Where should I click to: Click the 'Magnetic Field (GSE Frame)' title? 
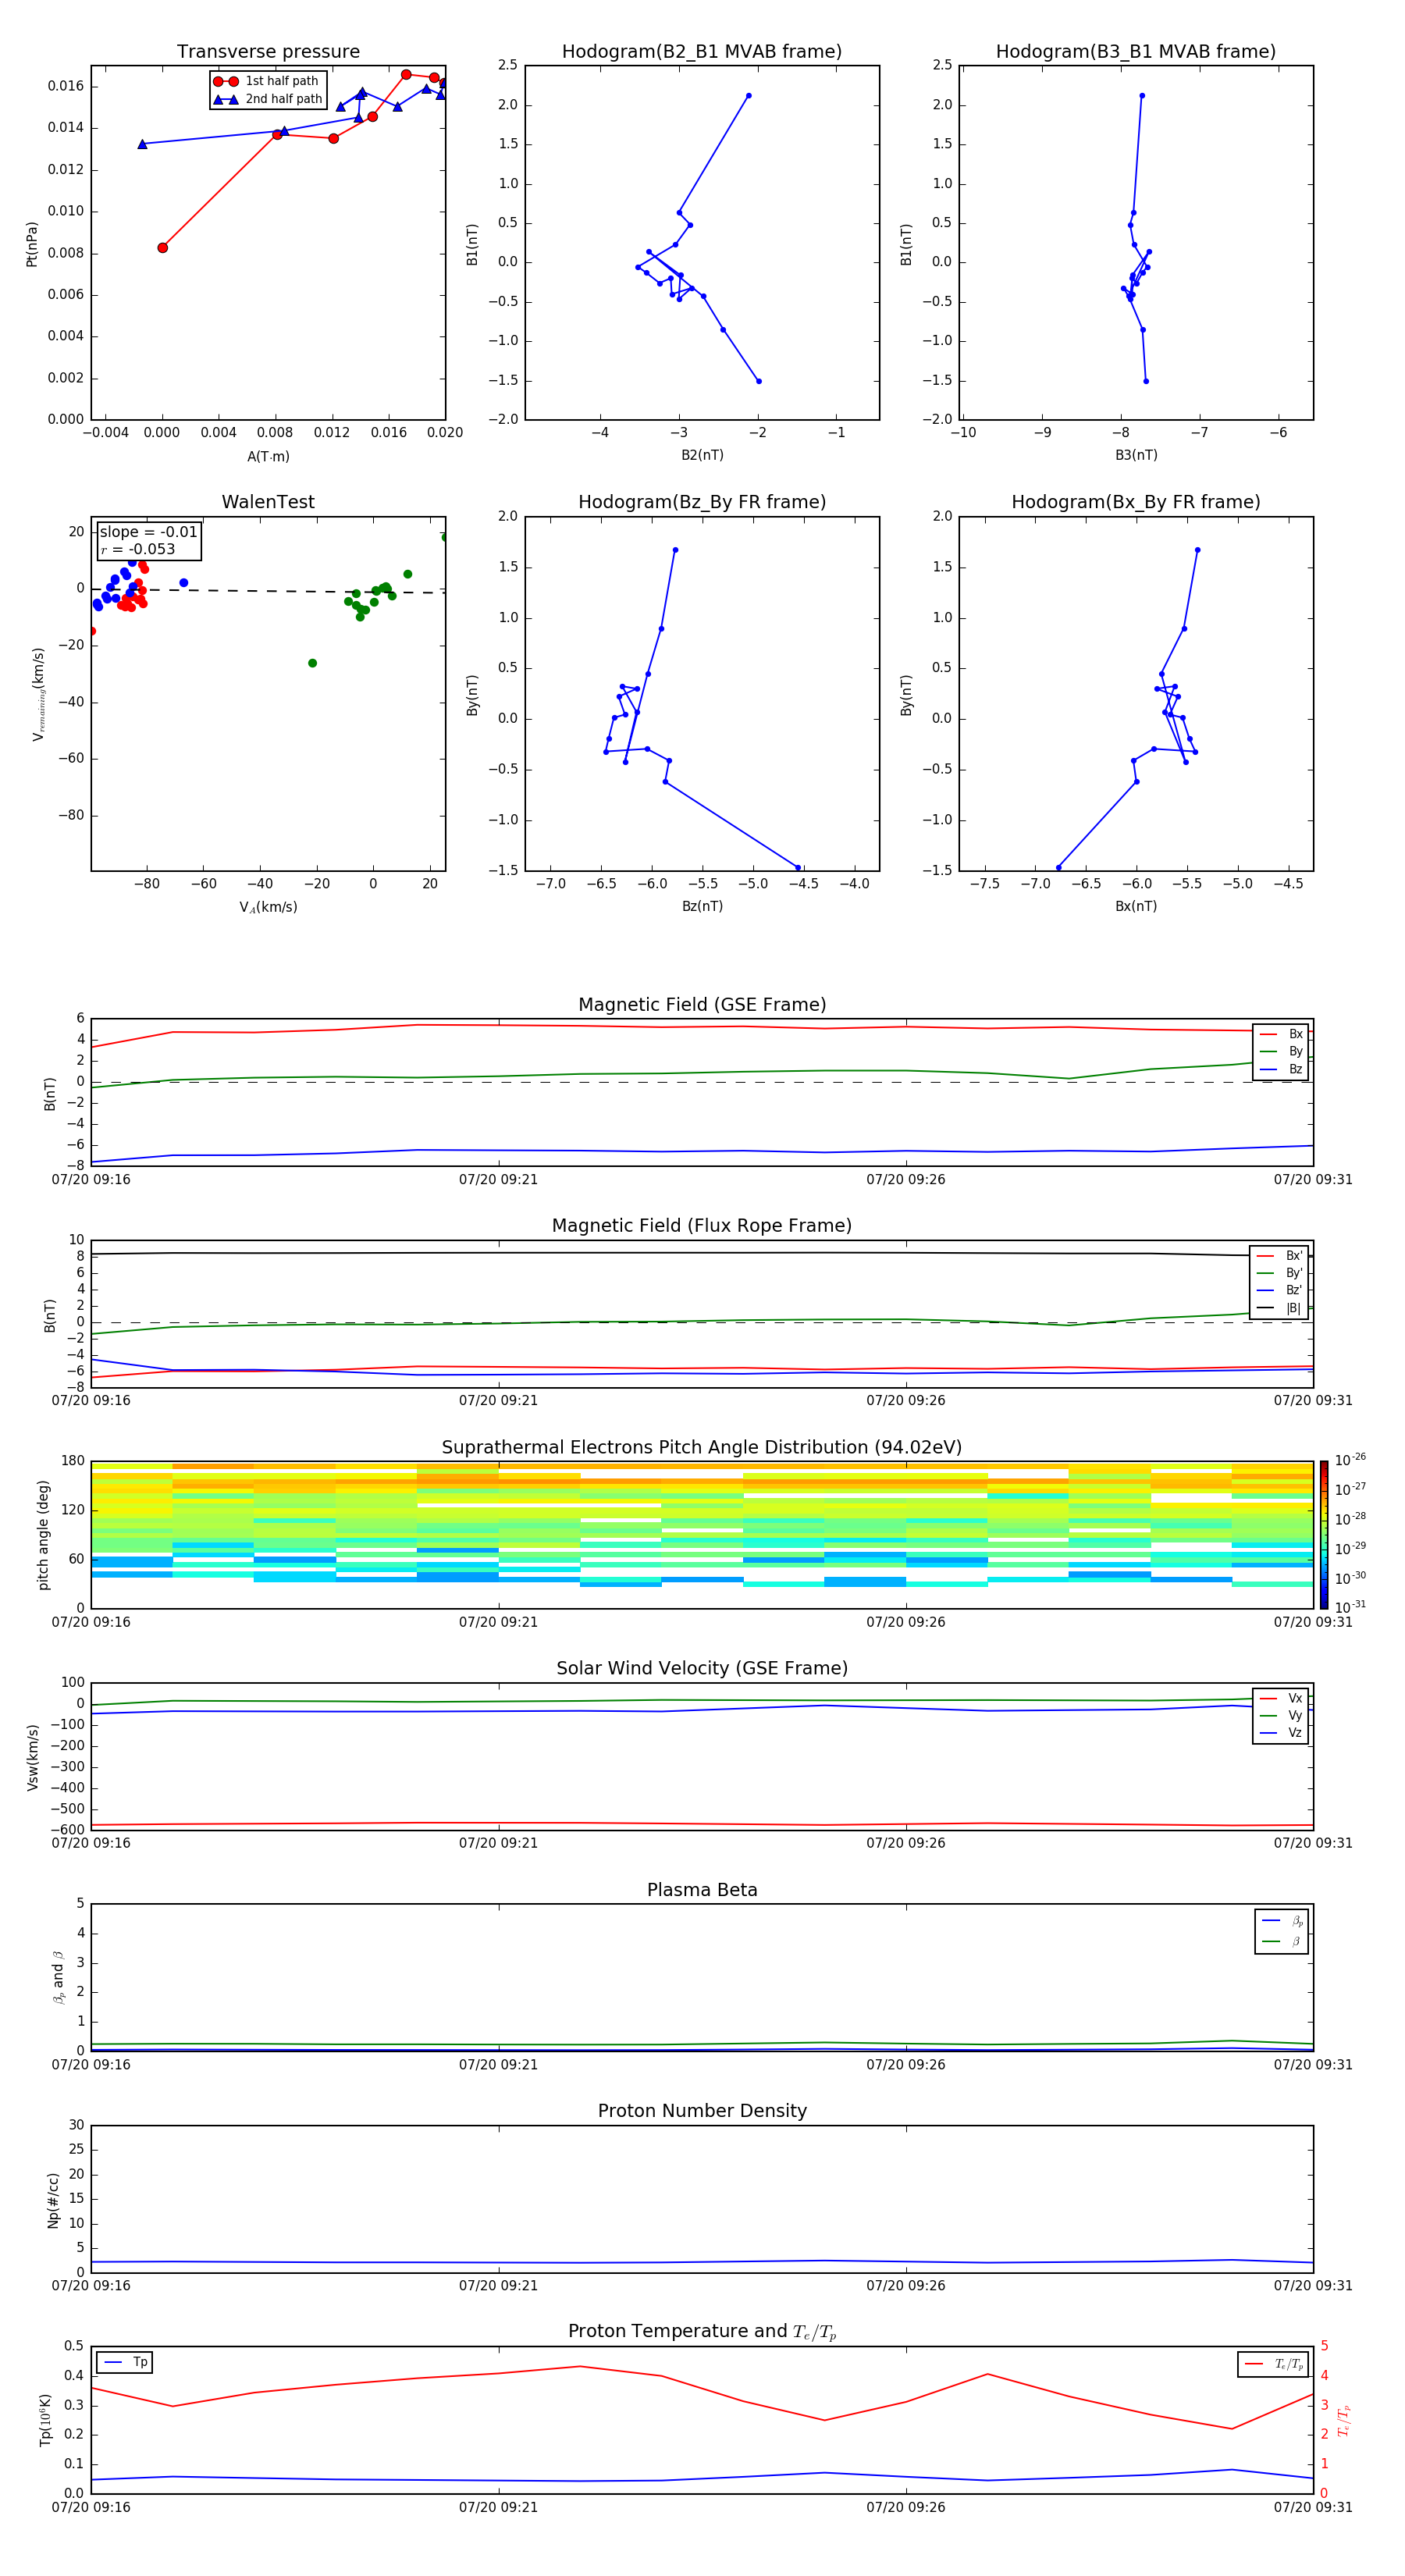702,1005
